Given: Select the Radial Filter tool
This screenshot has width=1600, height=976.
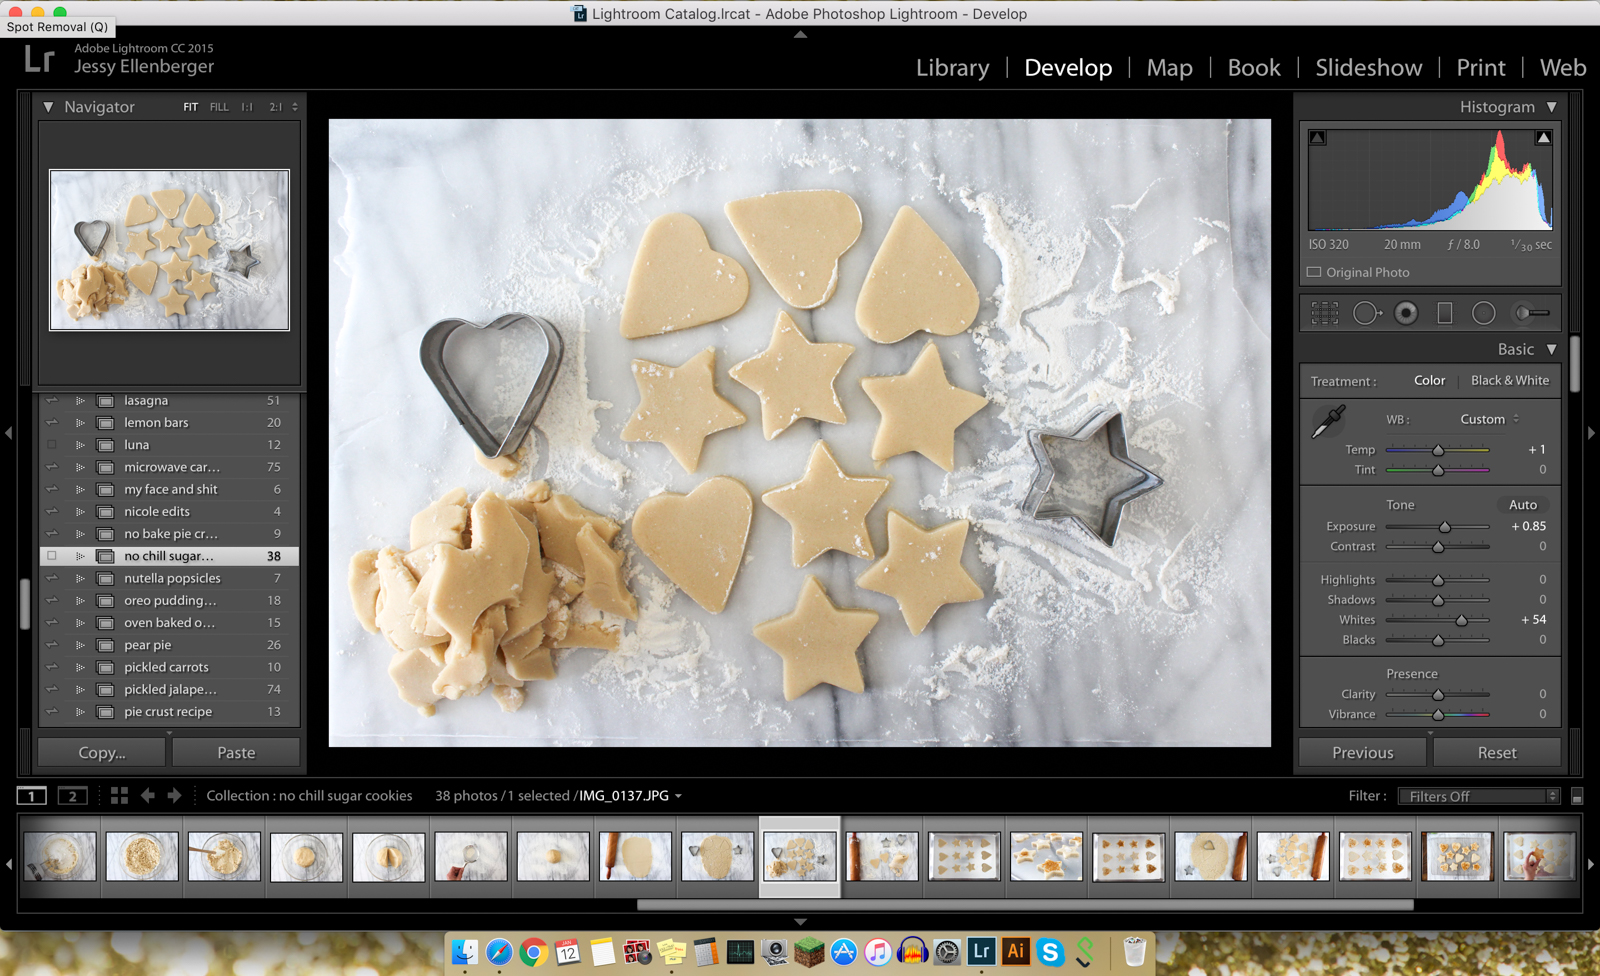Looking at the screenshot, I should tap(1484, 313).
